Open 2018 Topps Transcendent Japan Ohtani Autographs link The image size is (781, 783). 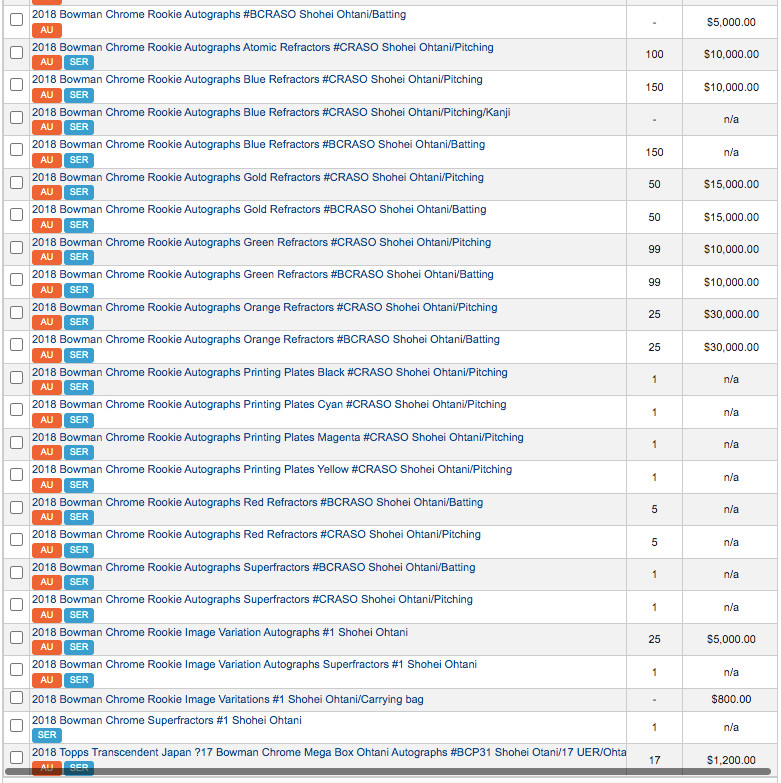[329, 753]
